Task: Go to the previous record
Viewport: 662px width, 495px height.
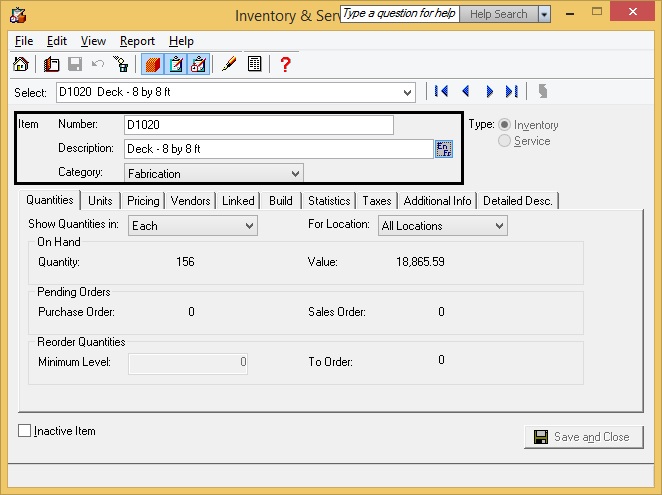Action: tap(466, 91)
